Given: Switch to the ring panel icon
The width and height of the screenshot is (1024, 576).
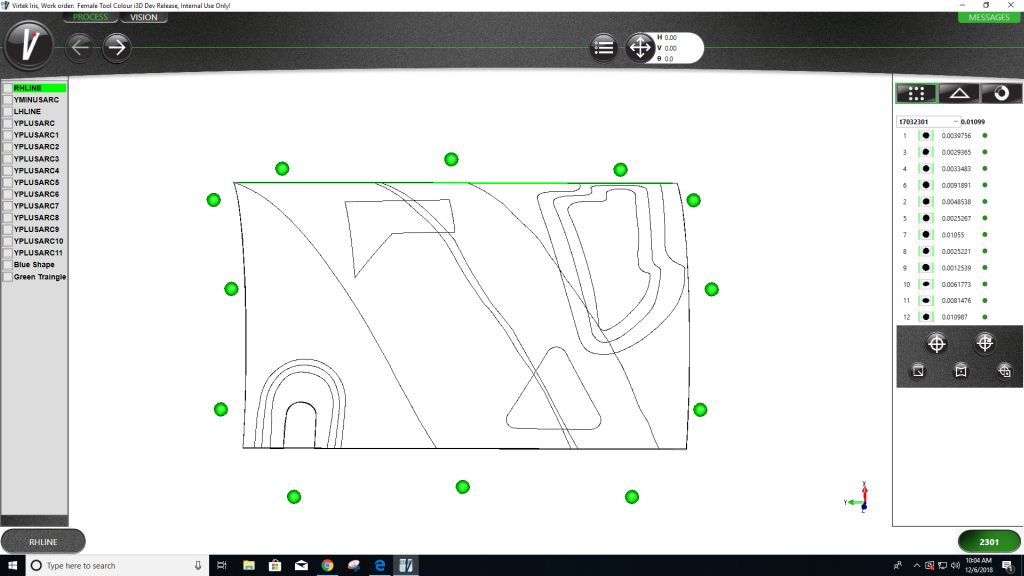Looking at the screenshot, I should coord(1001,93).
